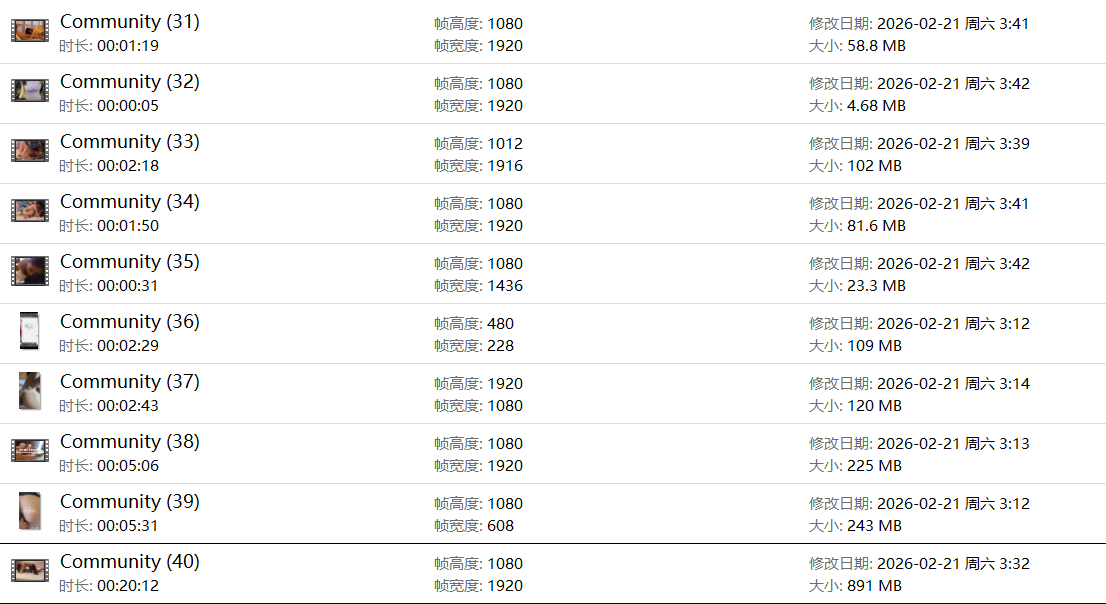Viewport: 1106px width, 604px height.
Task: Click the vertical thumbnail of Community (37)
Action: [x=30, y=391]
